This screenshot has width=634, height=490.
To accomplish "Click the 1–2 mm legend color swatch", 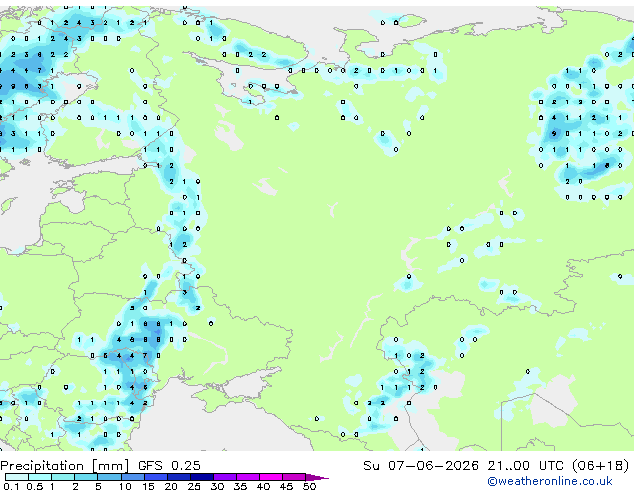I will point(63,477).
